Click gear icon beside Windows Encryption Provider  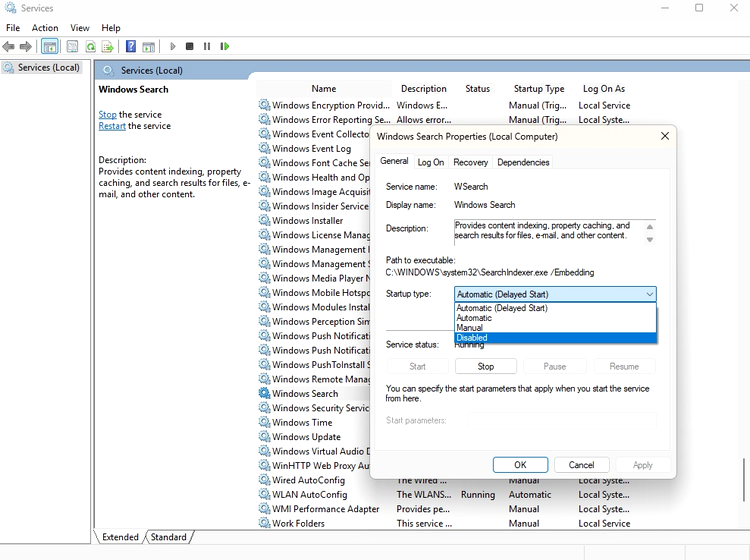(x=264, y=105)
